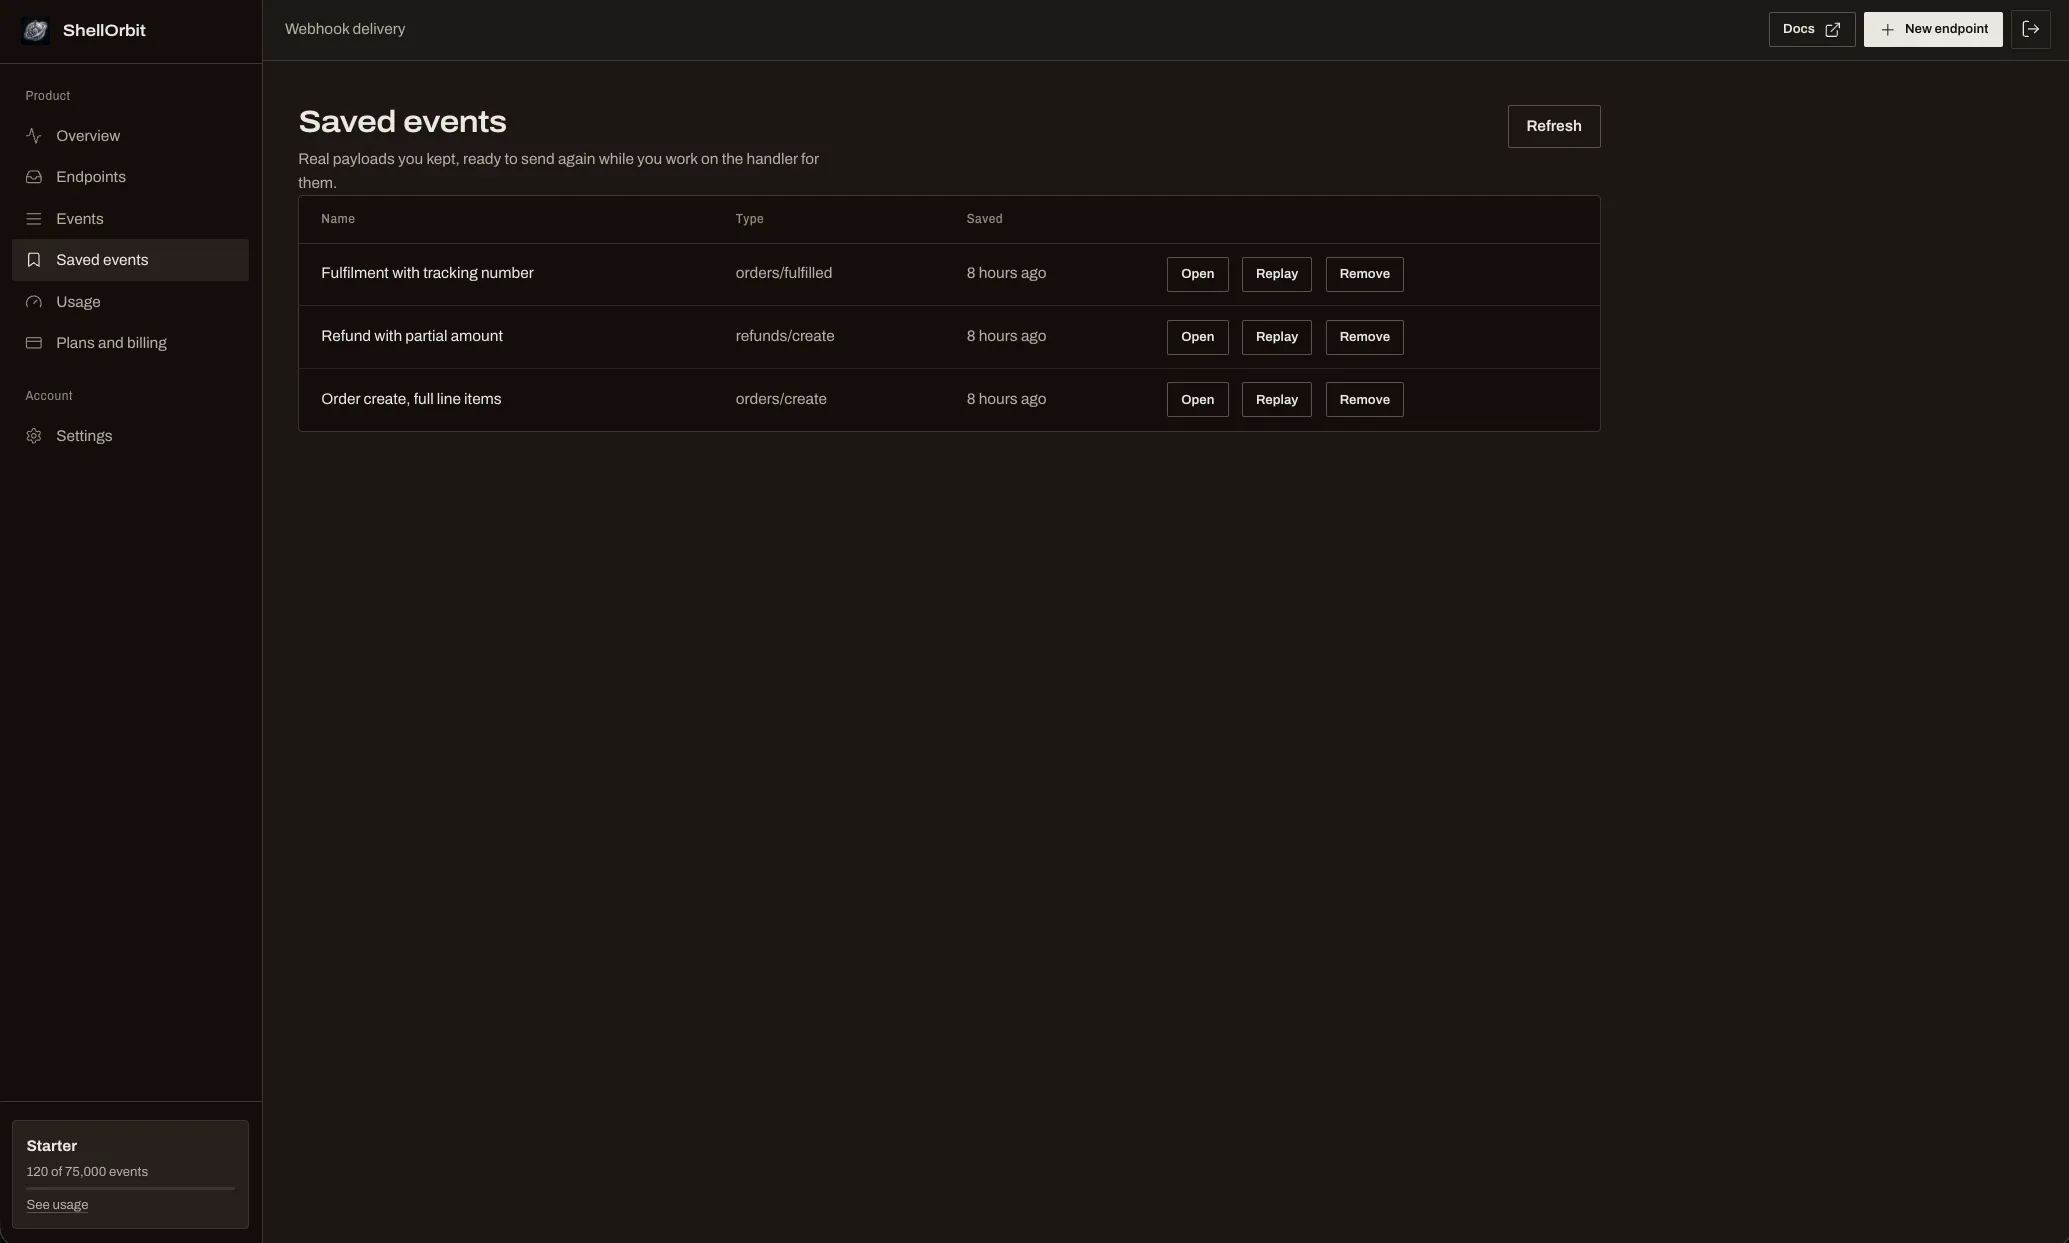Open Refund with partial amount event
This screenshot has width=2069, height=1243.
[x=1197, y=337]
